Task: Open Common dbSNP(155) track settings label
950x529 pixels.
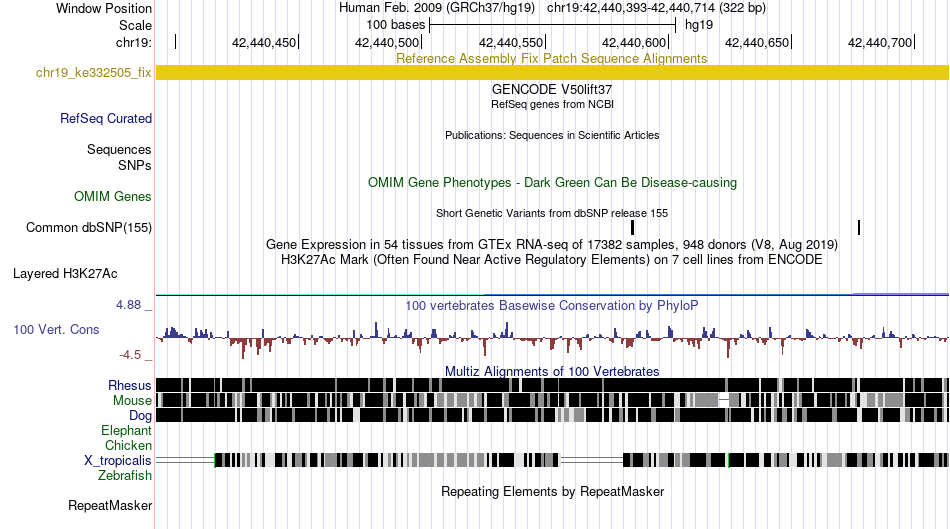Action: pos(89,227)
